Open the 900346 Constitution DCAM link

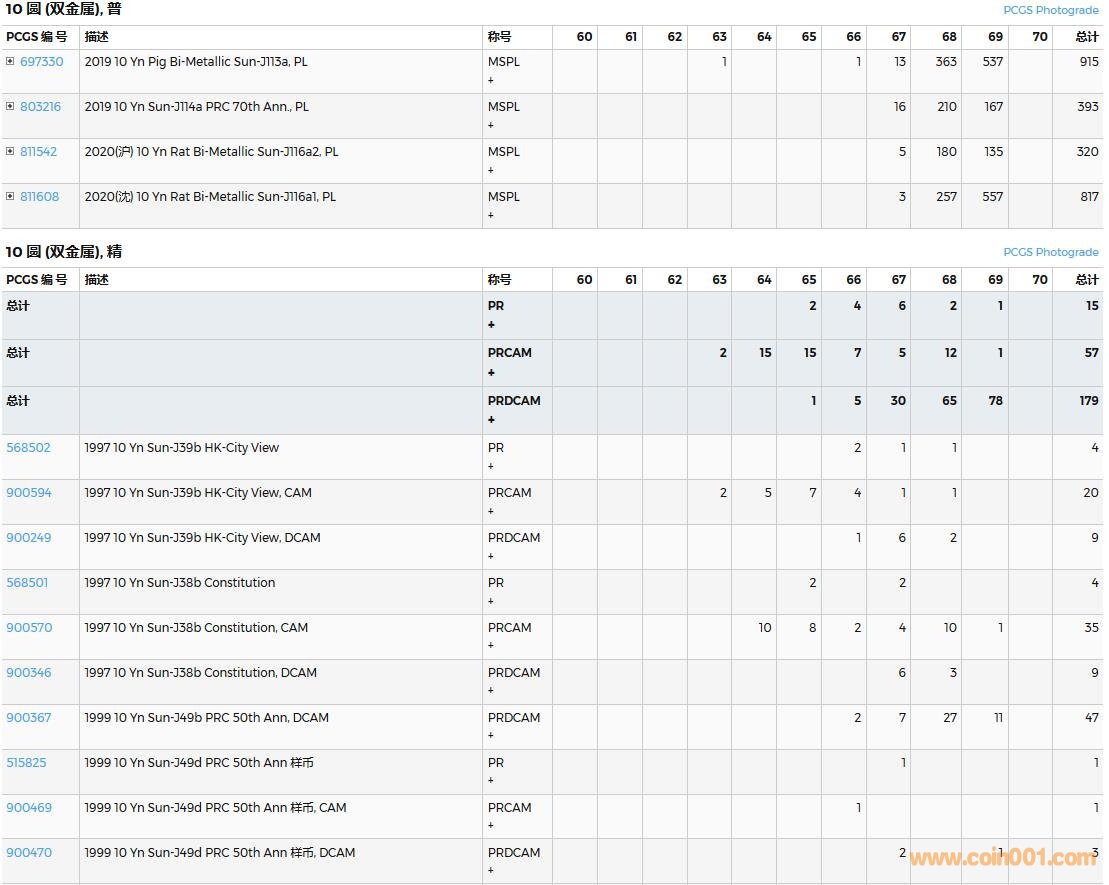coord(28,673)
